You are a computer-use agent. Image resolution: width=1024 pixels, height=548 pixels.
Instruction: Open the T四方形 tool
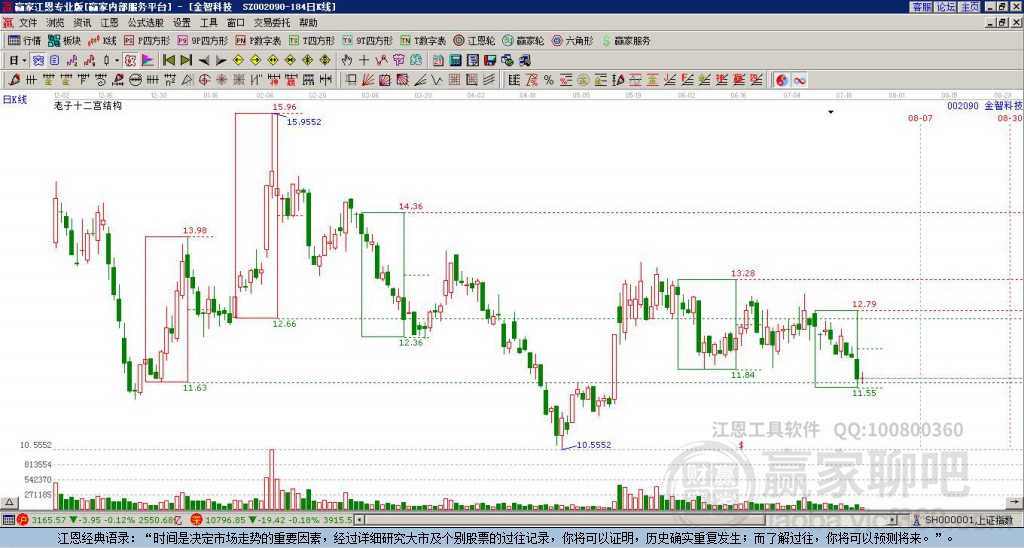point(312,40)
